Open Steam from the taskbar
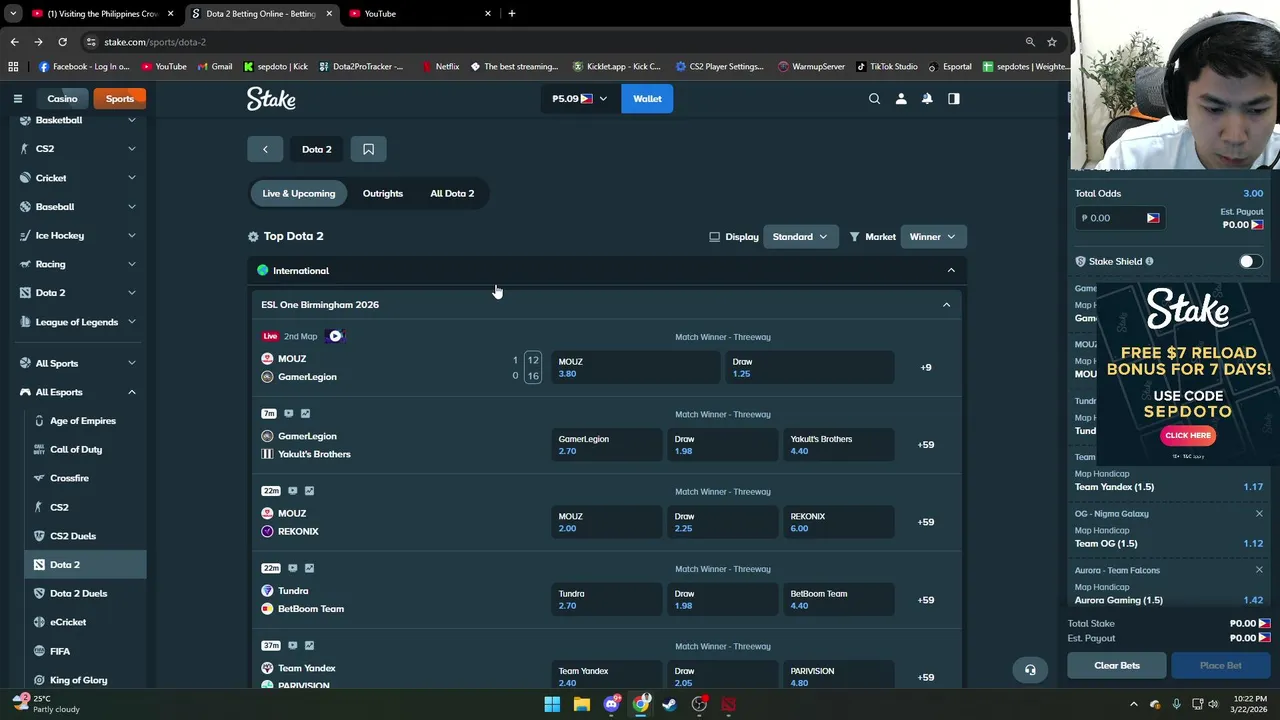This screenshot has height=720, width=1280. click(670, 704)
